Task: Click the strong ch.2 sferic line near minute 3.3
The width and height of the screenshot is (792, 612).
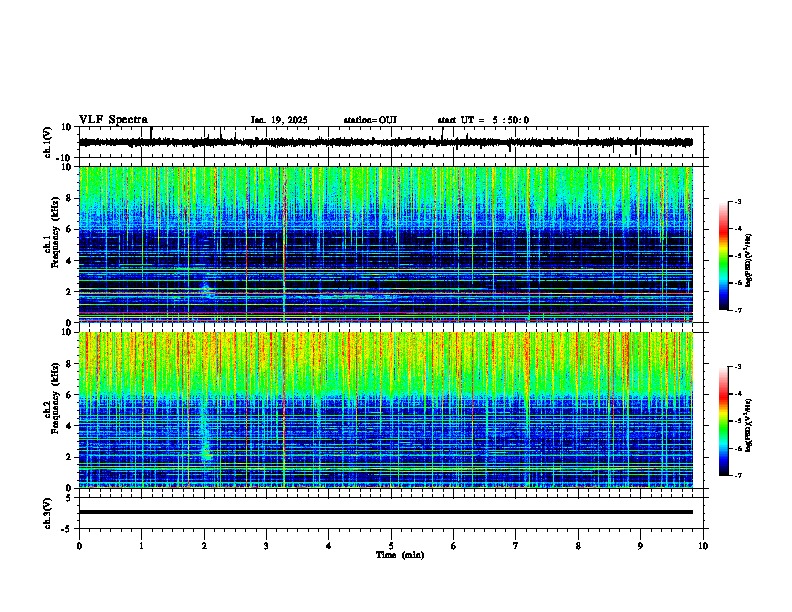Action: click(284, 410)
